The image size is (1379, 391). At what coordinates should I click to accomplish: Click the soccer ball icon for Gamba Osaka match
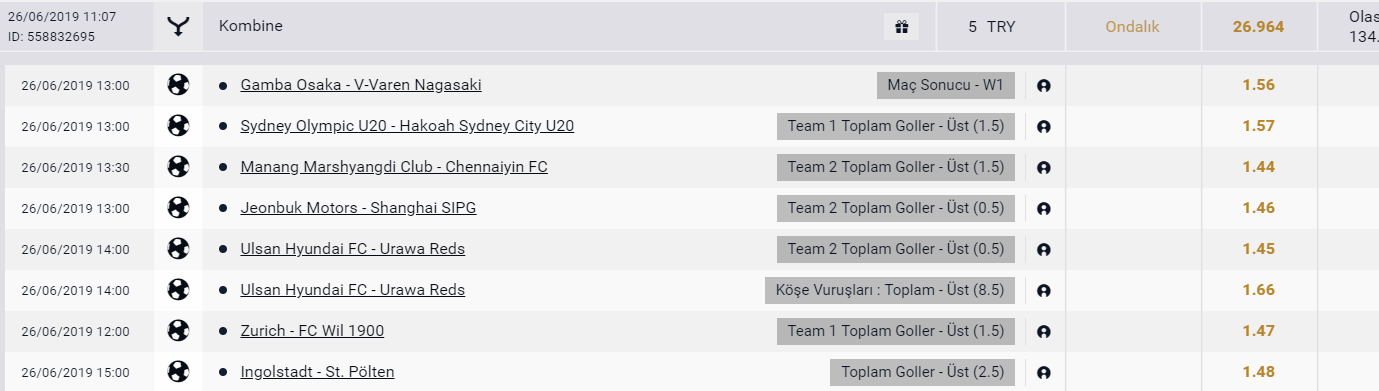(x=178, y=85)
